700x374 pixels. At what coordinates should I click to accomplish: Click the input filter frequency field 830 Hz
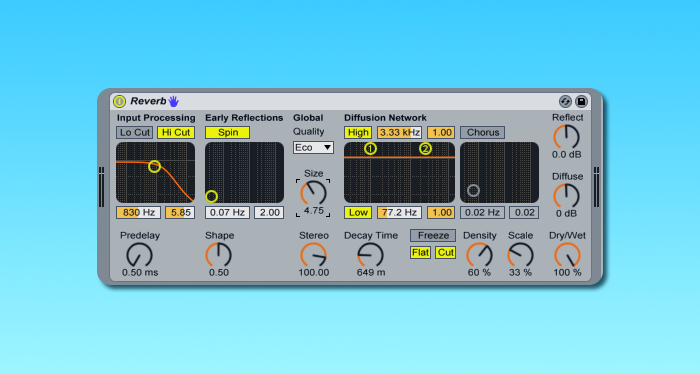(138, 212)
